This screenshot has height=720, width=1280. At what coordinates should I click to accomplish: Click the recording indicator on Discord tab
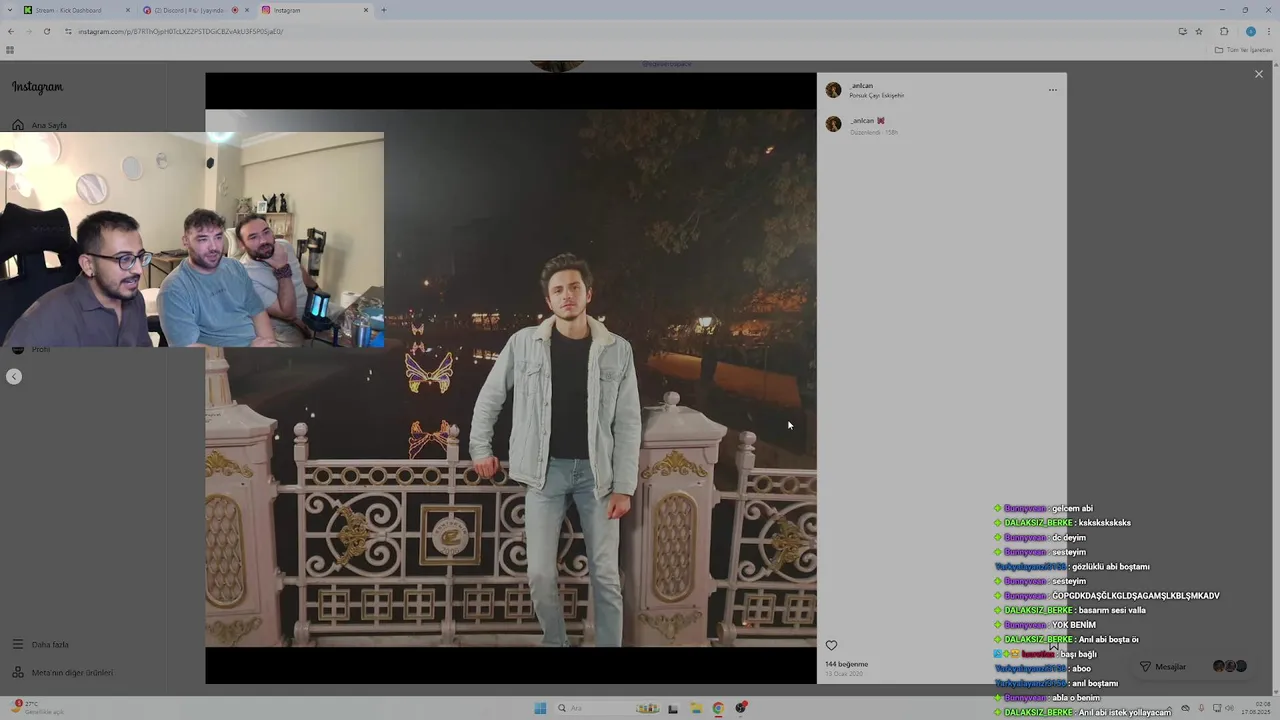click(x=235, y=10)
